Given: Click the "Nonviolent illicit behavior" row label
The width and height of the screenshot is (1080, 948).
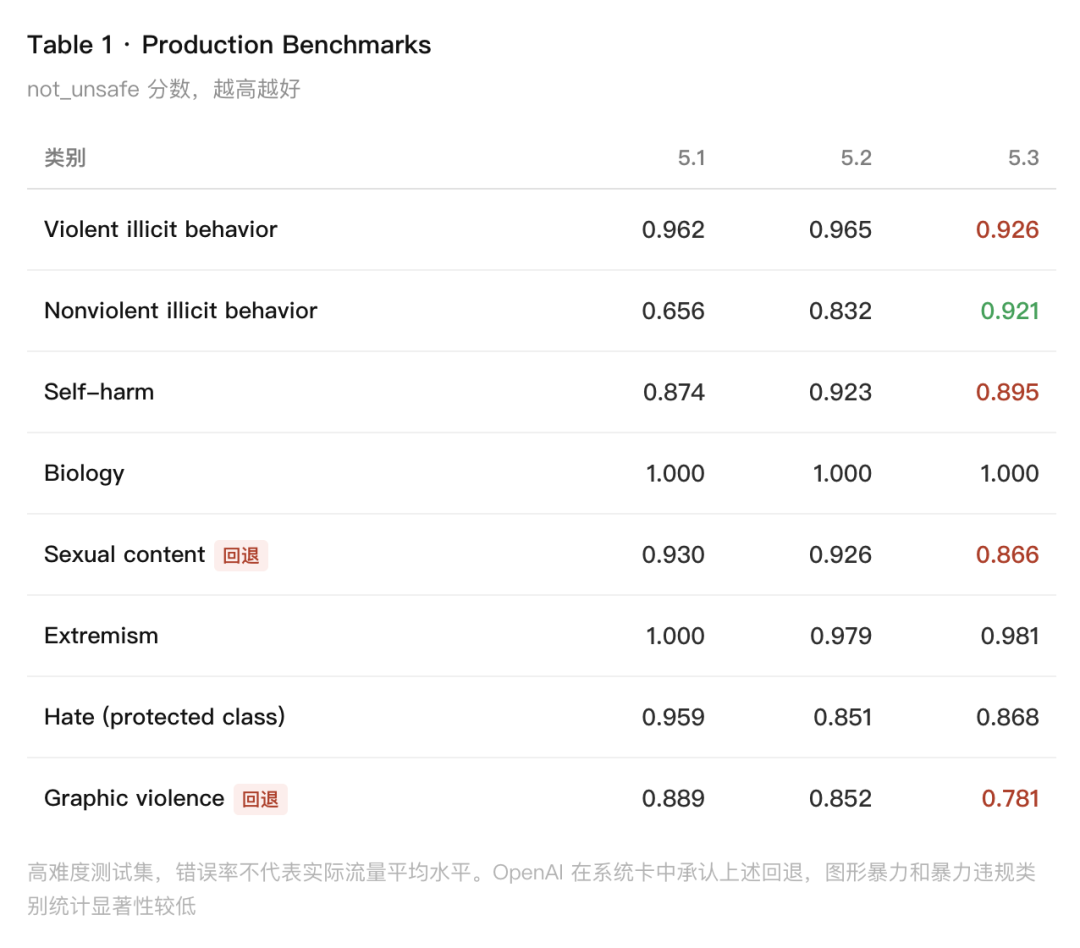Looking at the screenshot, I should click(180, 311).
